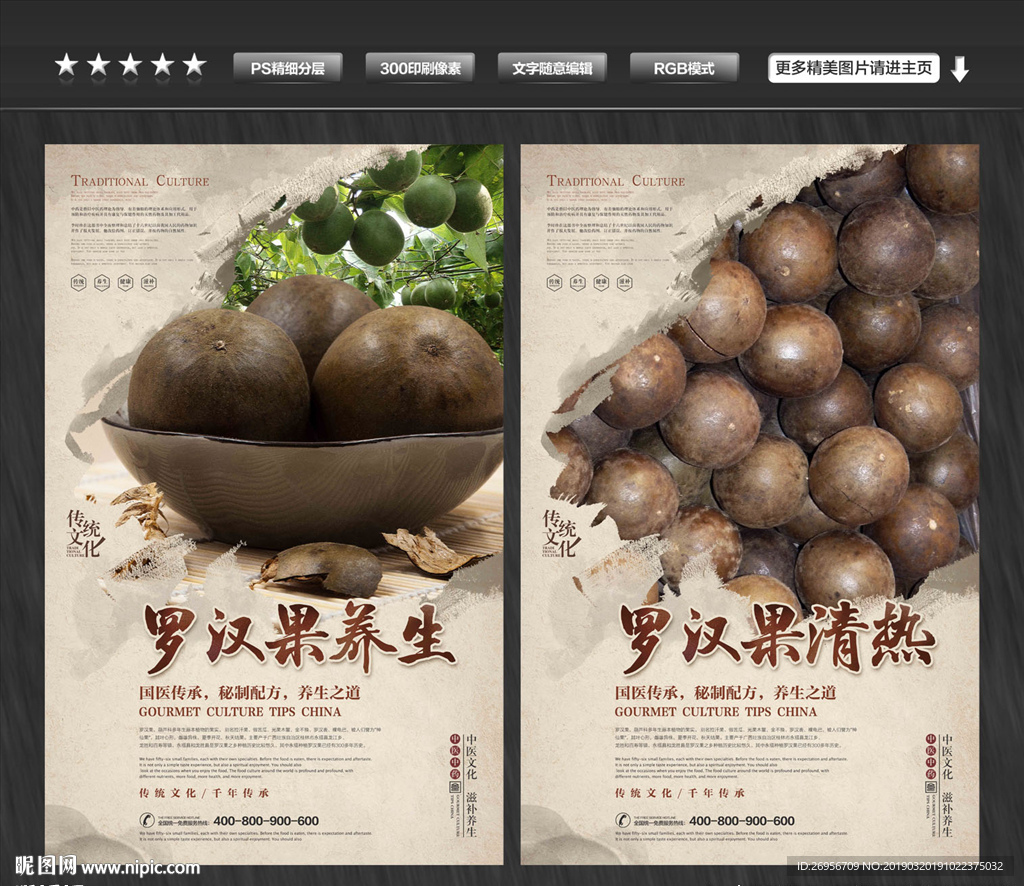
Task: Click GOURMET CULTURE TIPS CHINA on 罗汉果养生 poster
Action: 240,712
